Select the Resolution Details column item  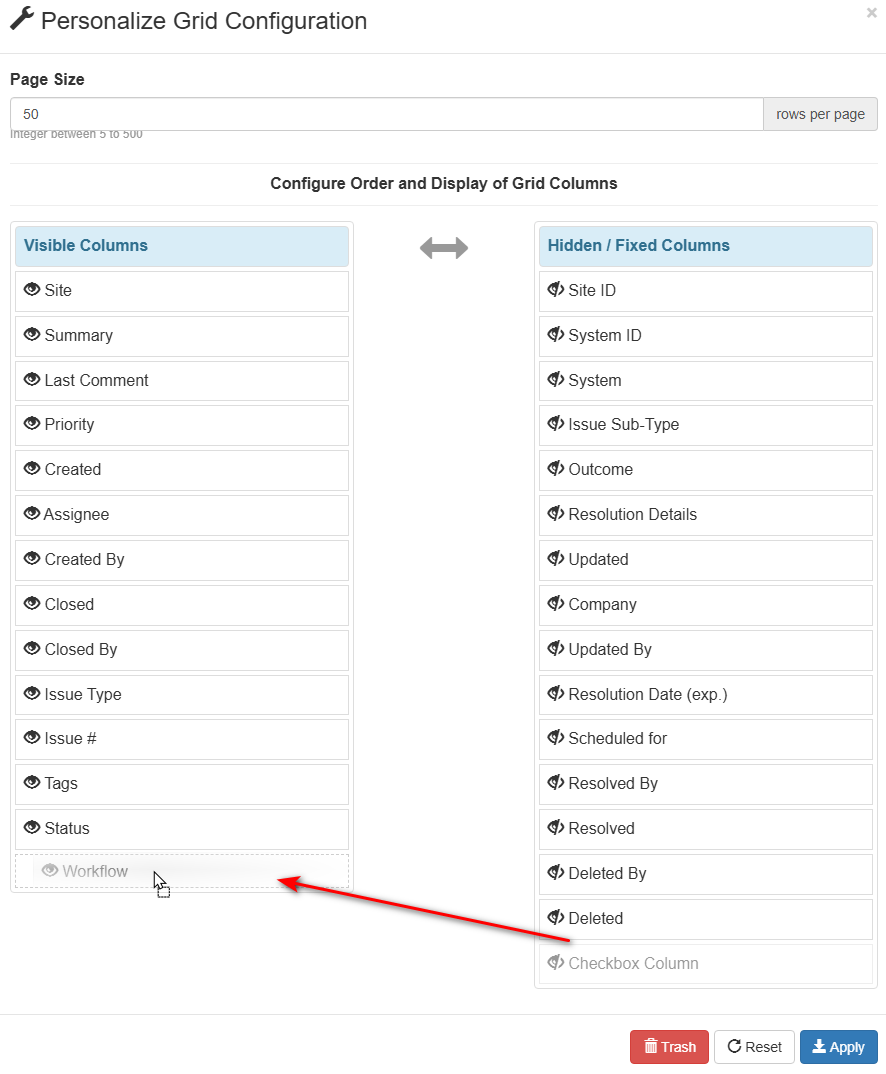point(706,514)
